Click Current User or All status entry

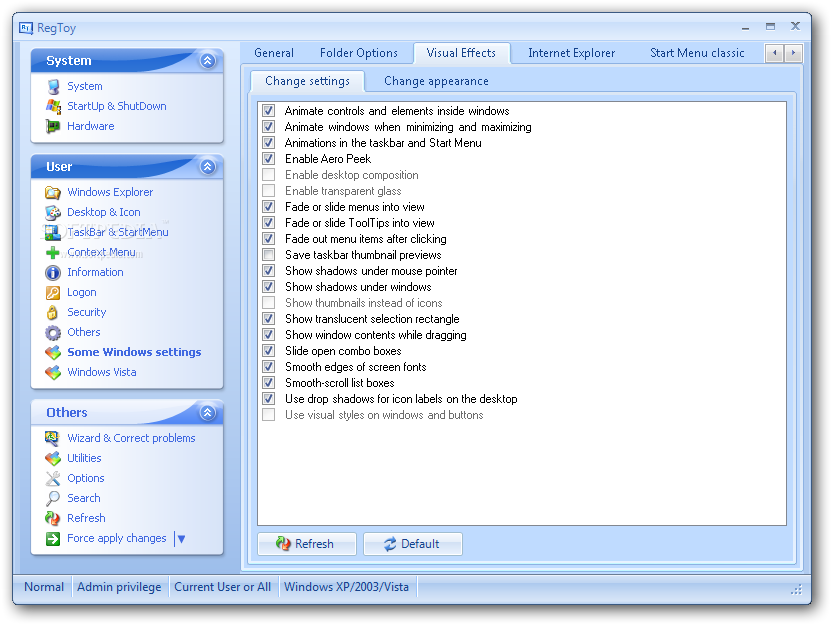(x=223, y=587)
